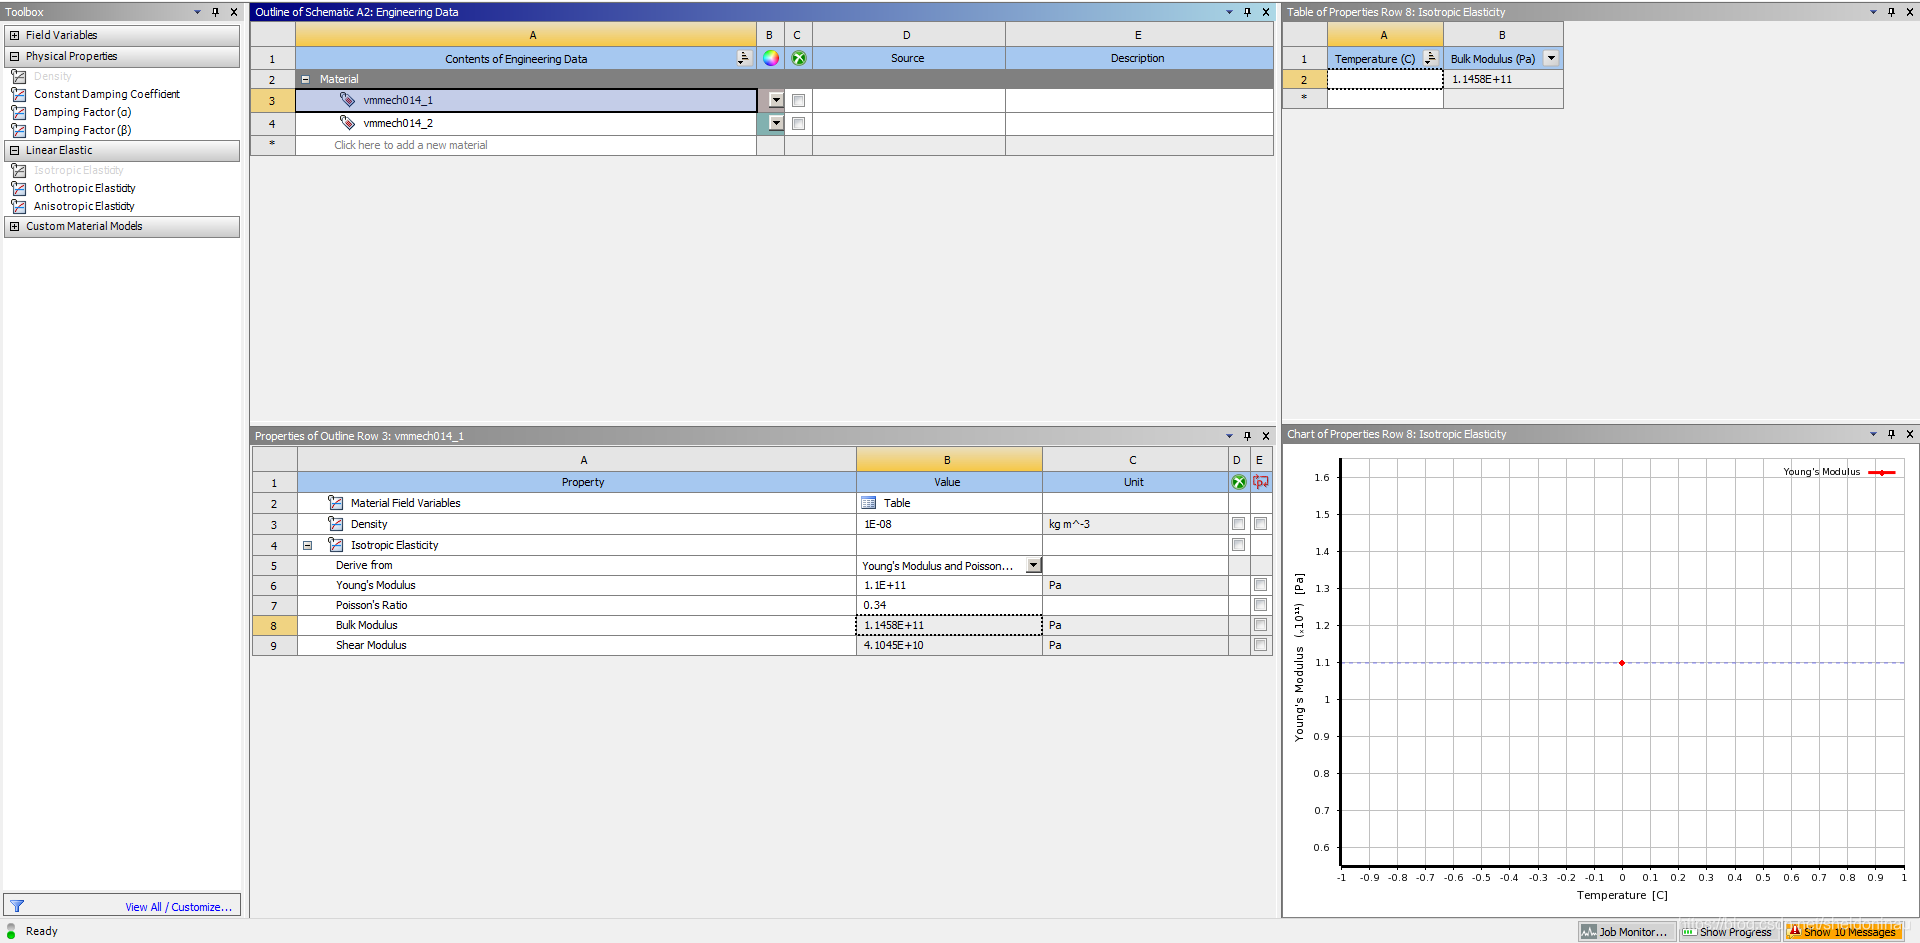Select the Damping Factor (α) icon

click(x=18, y=112)
